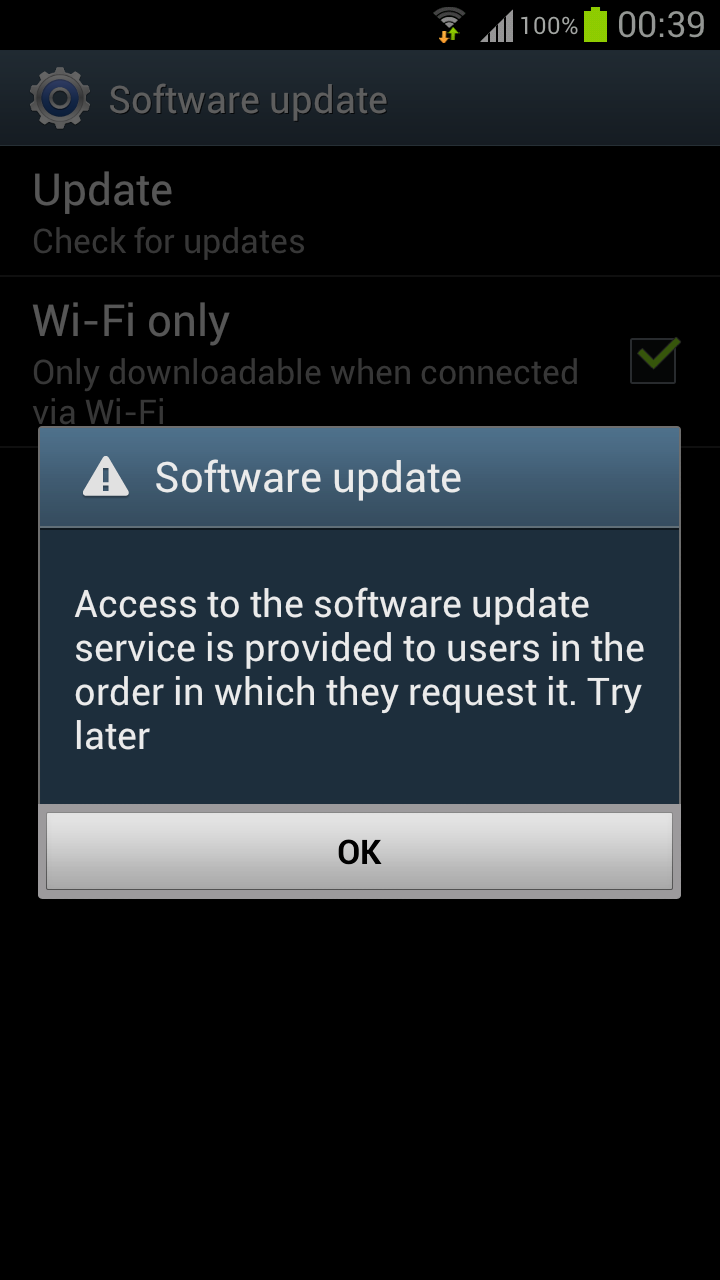Tap the dialog's Software update title text

pyautogui.click(x=308, y=478)
